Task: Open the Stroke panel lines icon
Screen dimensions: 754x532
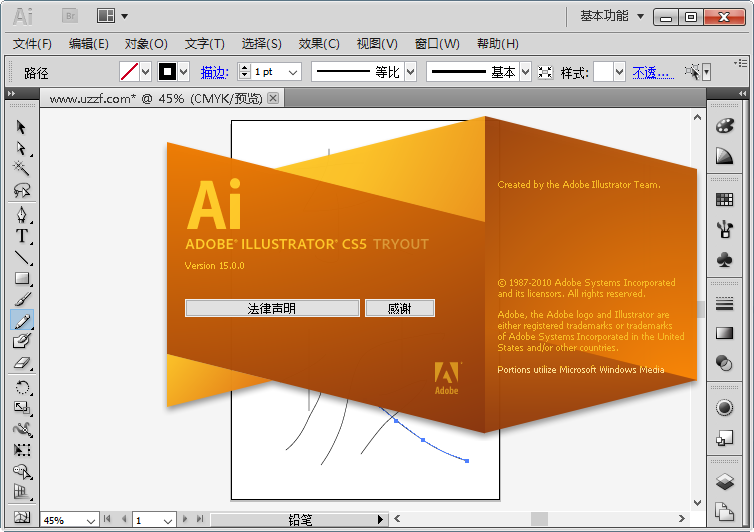Action: [724, 304]
